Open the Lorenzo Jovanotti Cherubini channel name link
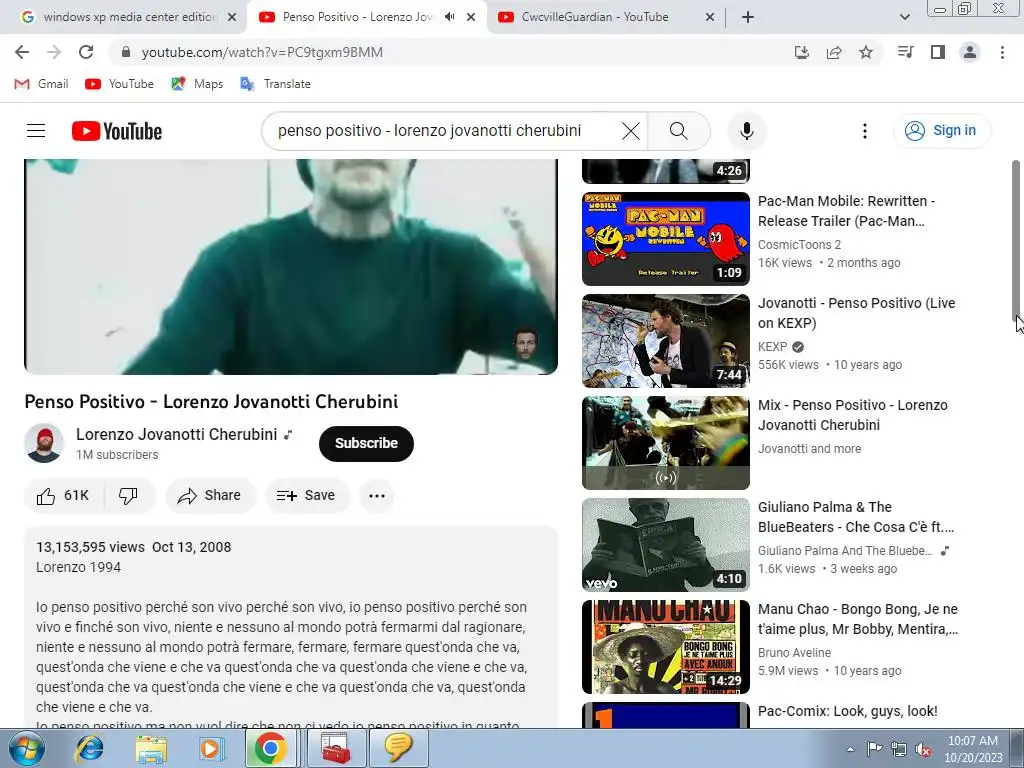Screen dimensions: 1024x768 point(176,434)
